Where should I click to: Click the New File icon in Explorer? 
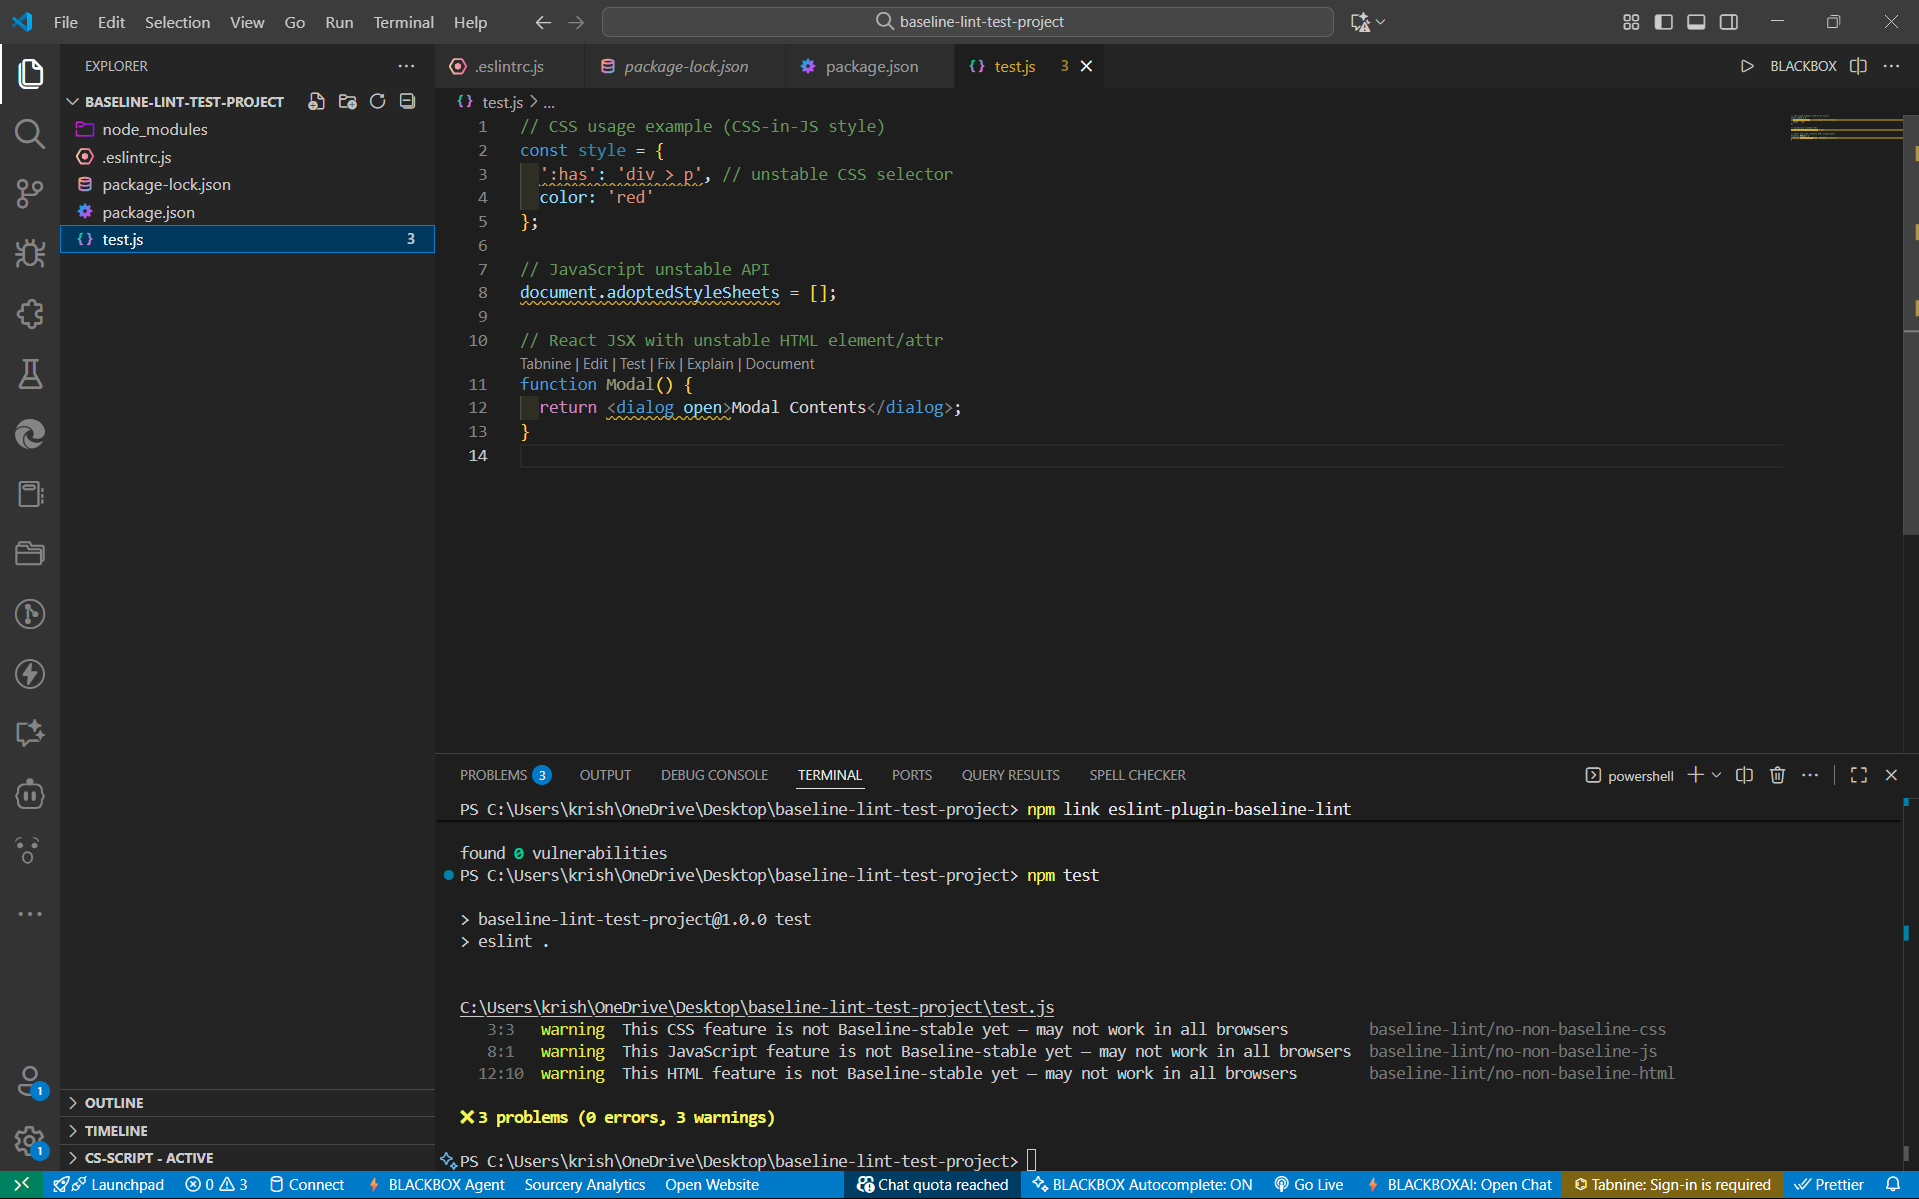tap(316, 102)
